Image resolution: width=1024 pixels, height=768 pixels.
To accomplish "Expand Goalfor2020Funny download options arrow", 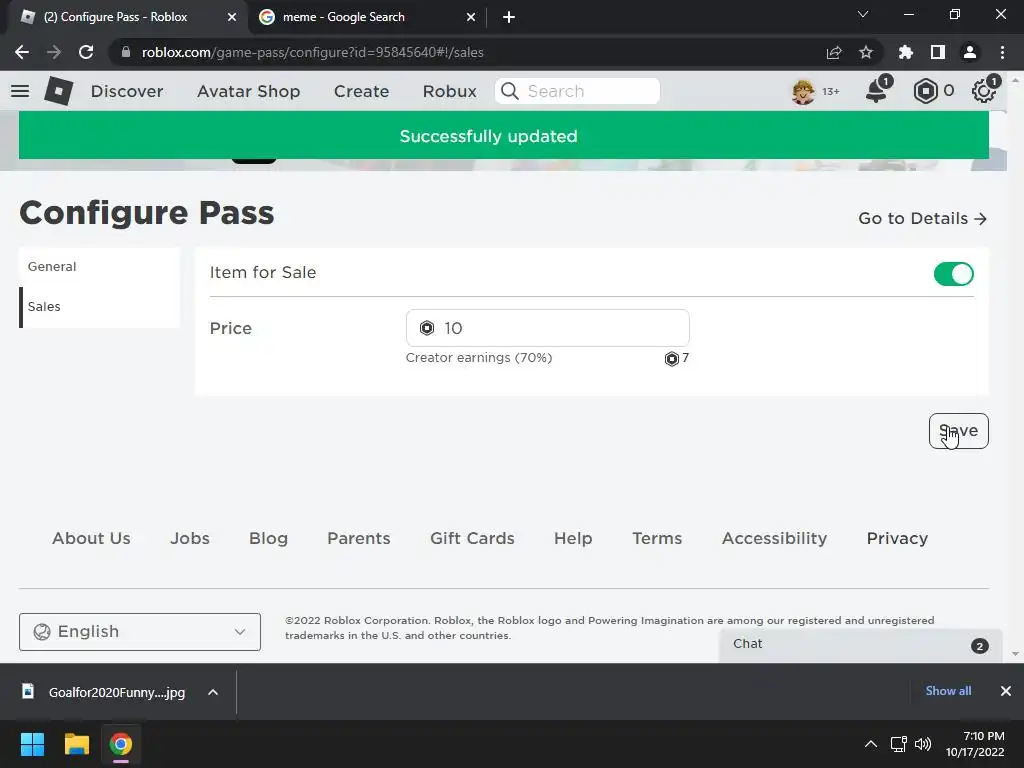I will click(213, 692).
